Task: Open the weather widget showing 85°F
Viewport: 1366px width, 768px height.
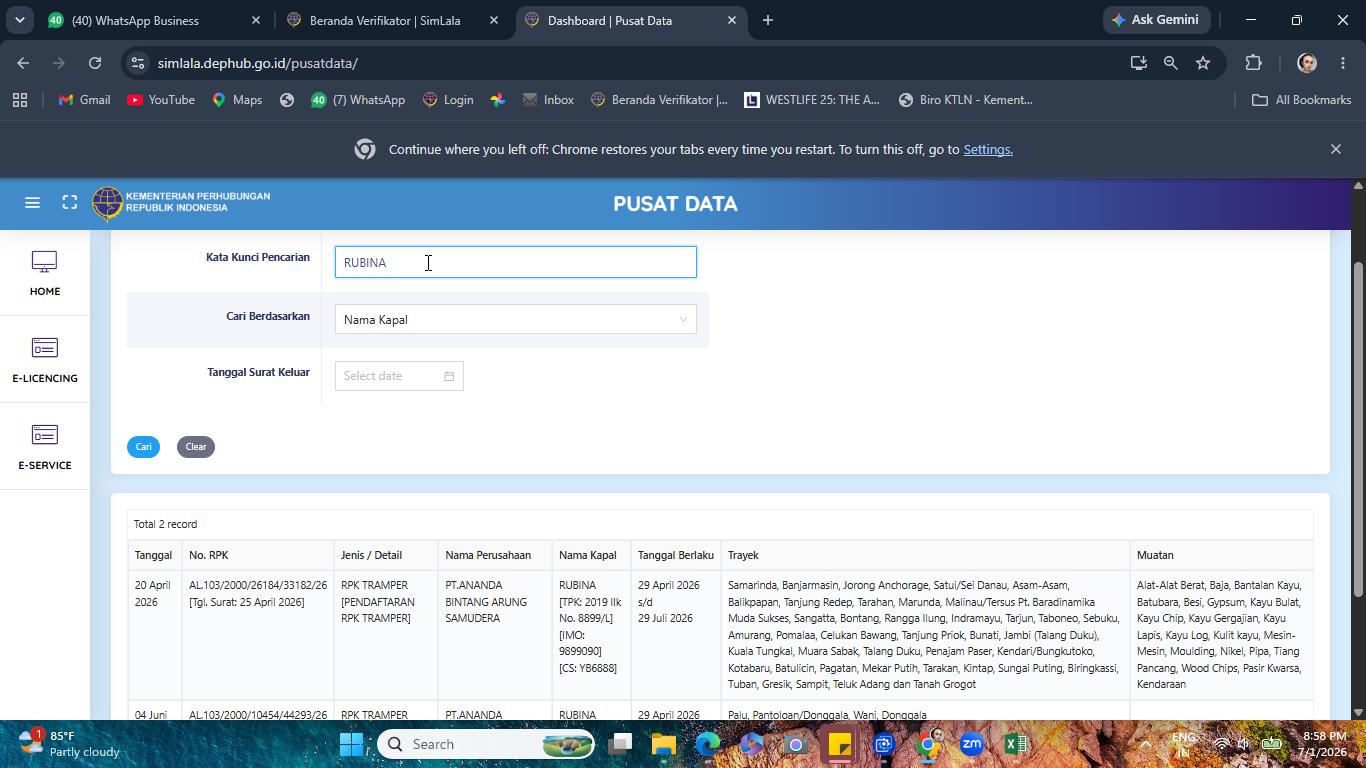Action: coord(70,744)
